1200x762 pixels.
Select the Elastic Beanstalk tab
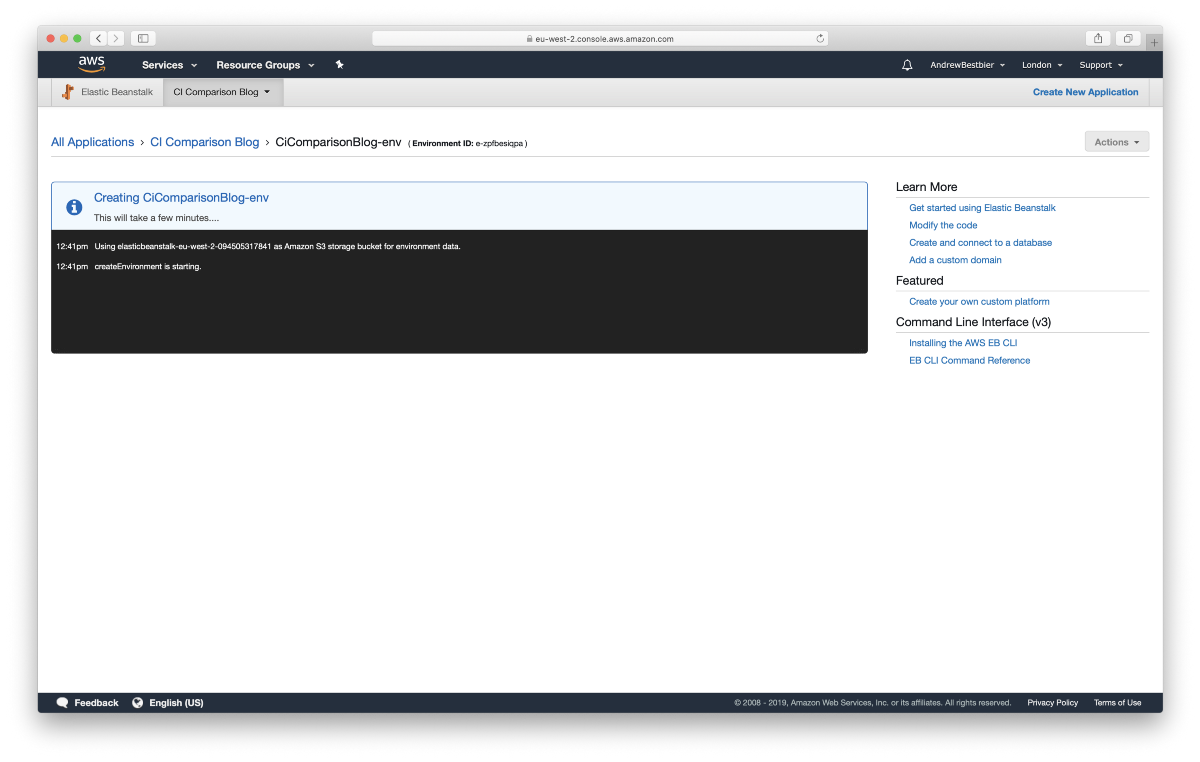point(108,92)
